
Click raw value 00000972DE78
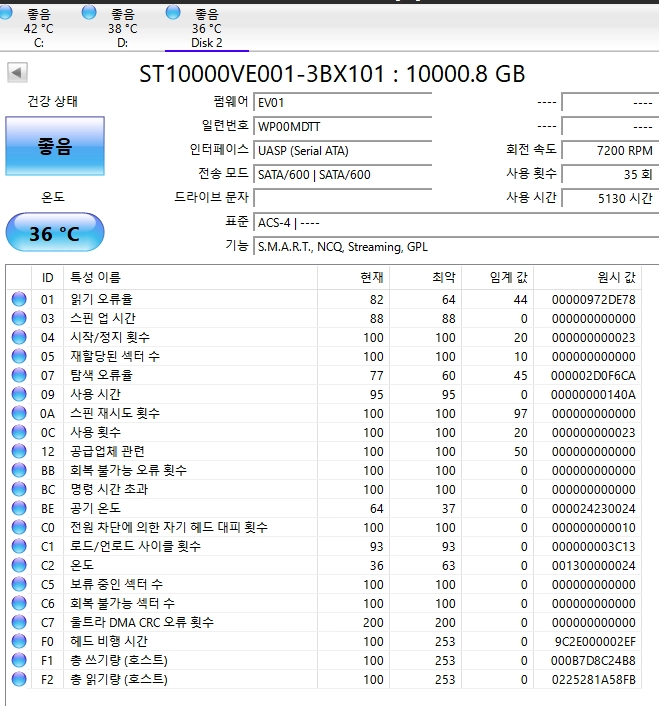(593, 299)
